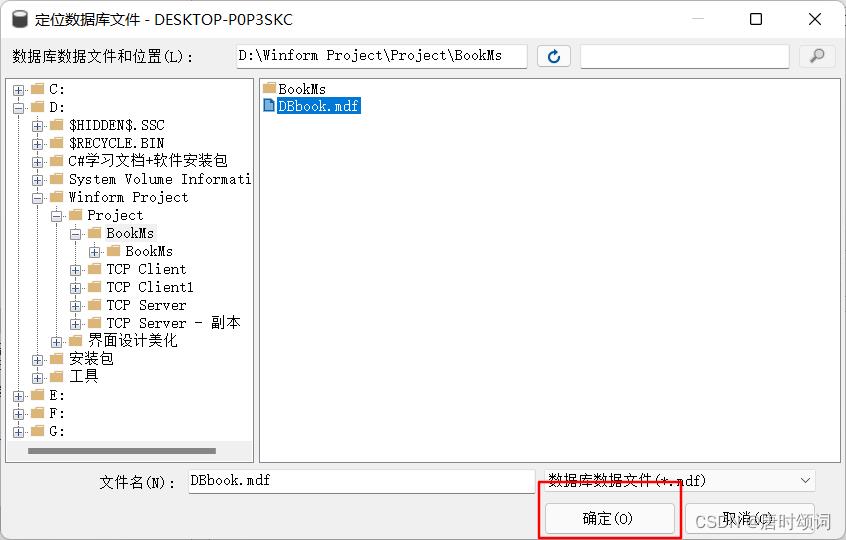Viewport: 846px width, 540px height.
Task: Click the C: drive folder icon
Action: (x=37, y=88)
